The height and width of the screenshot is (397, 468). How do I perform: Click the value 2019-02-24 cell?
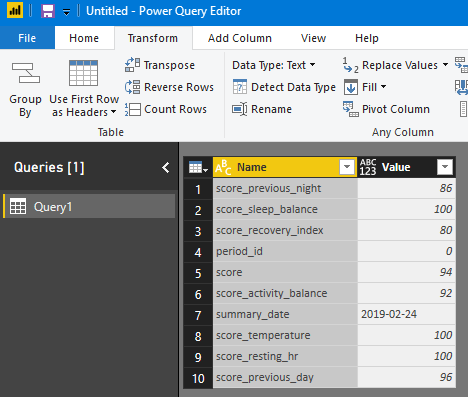tap(406, 314)
